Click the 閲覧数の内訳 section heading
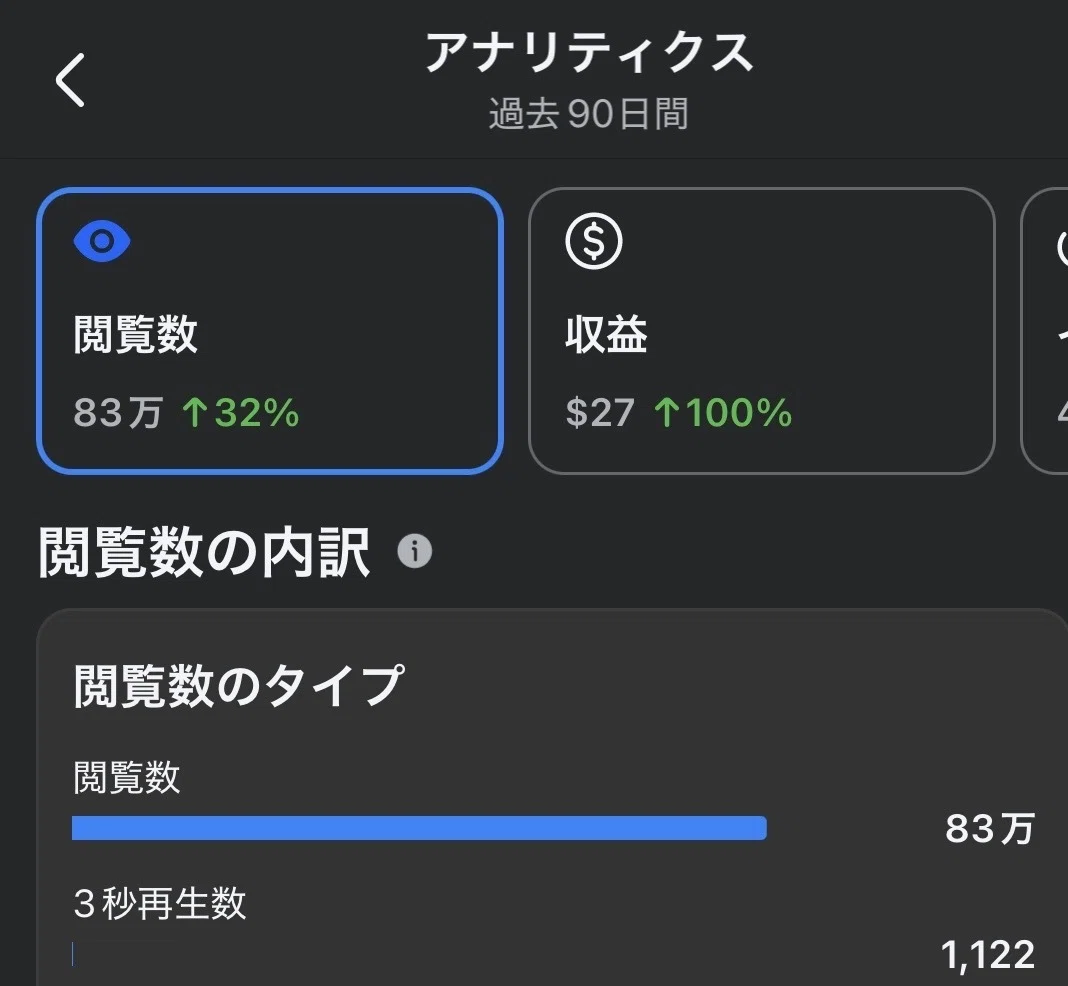The height and width of the screenshot is (986, 1068). [x=204, y=552]
